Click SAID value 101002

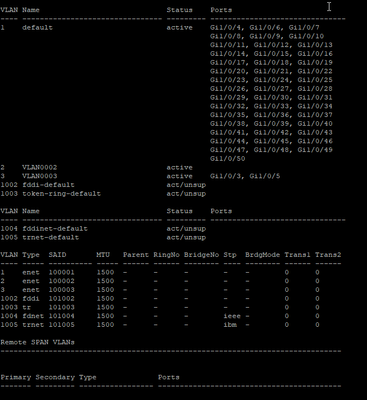pyautogui.click(x=62, y=299)
